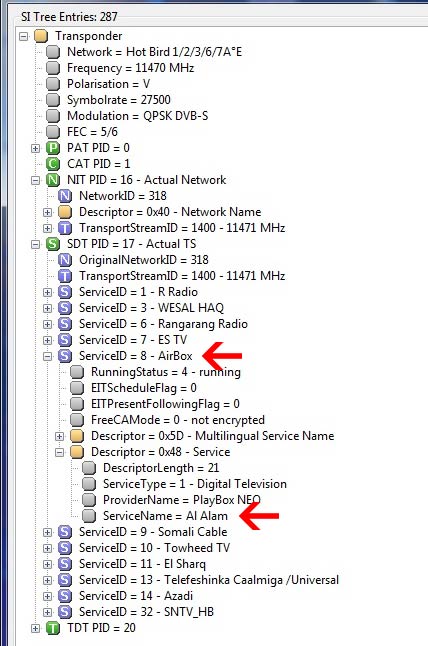The image size is (428, 646).
Task: Select Frequency = 11470 MHz entry
Action: click(x=131, y=68)
